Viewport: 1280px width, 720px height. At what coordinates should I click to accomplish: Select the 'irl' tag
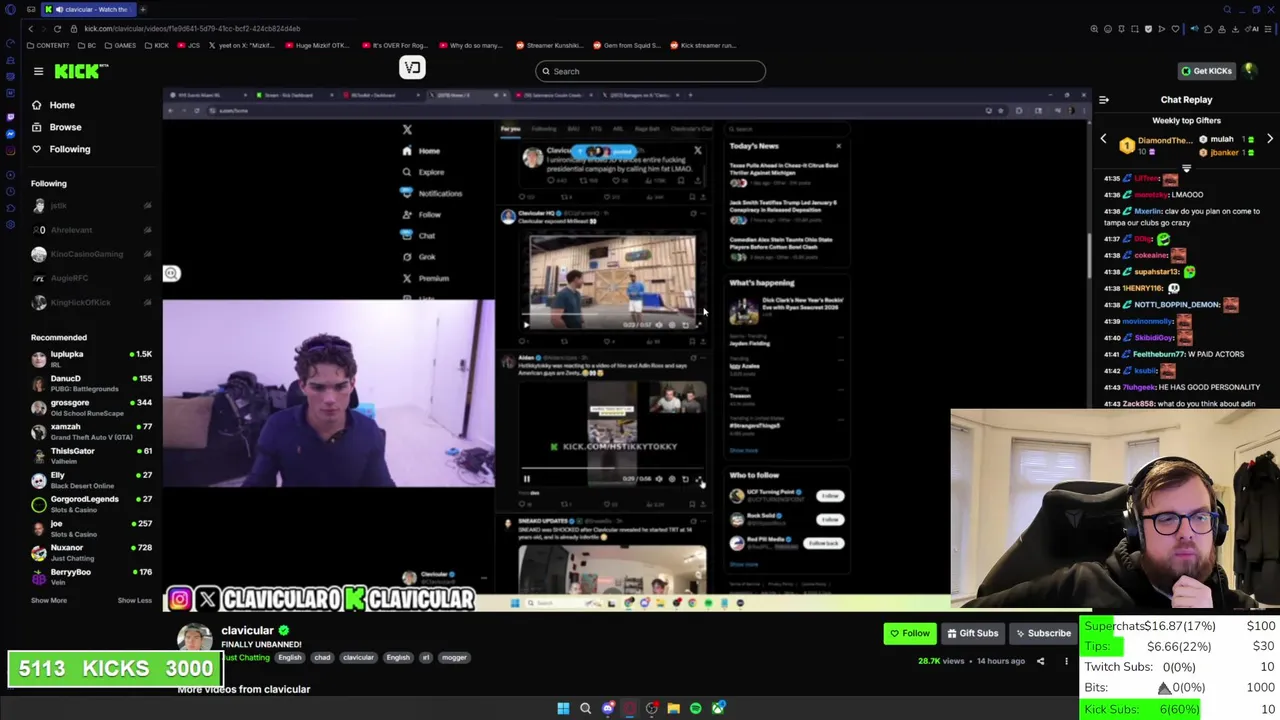[425, 658]
